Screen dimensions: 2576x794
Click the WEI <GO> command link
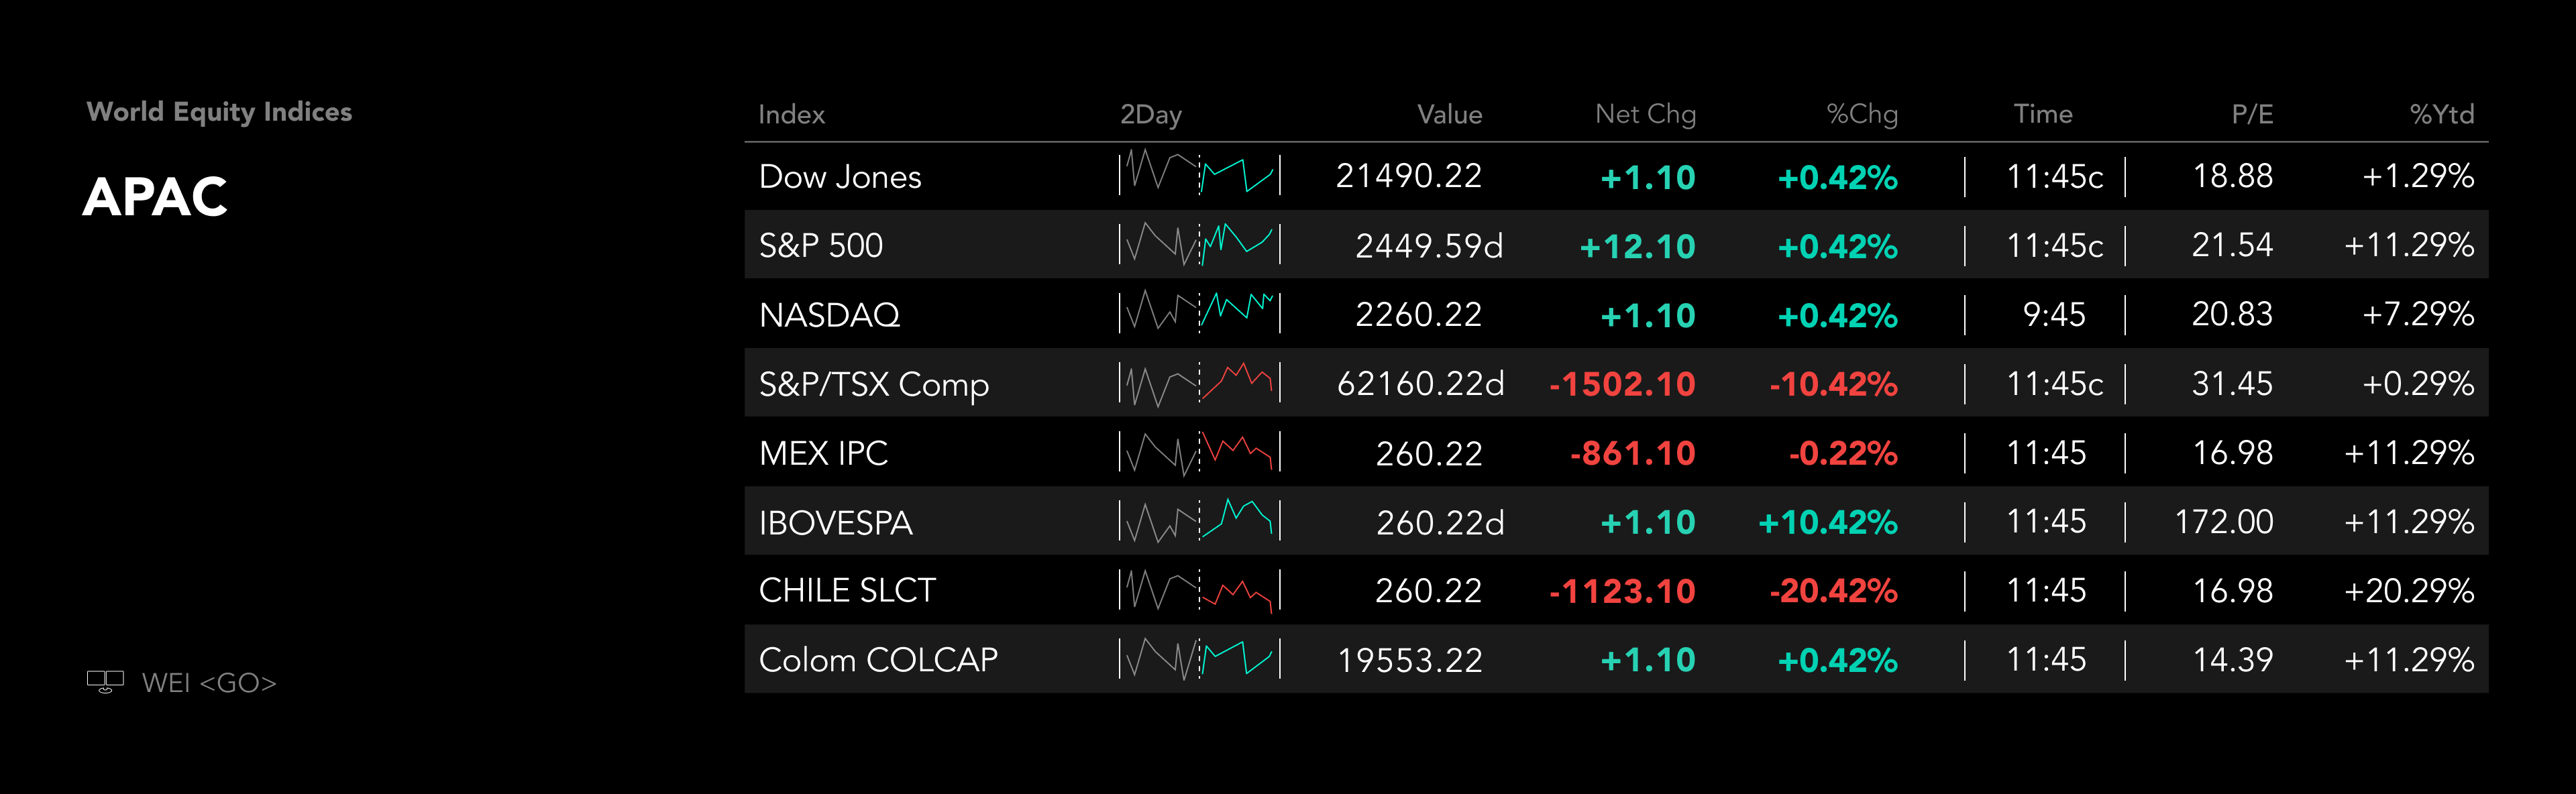[209, 683]
